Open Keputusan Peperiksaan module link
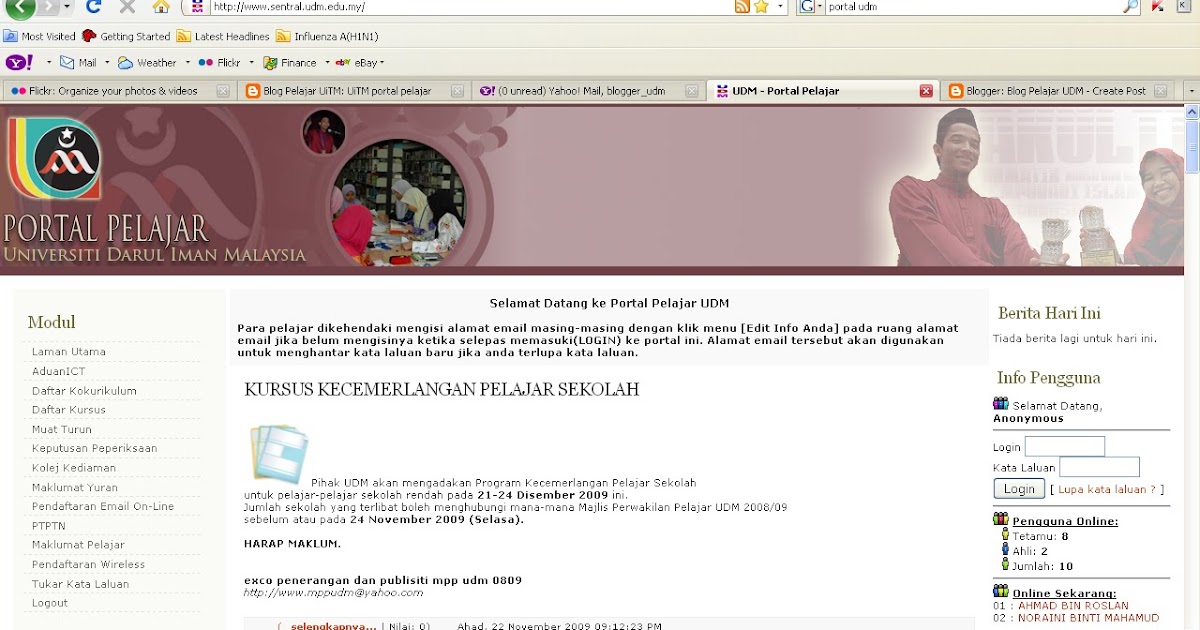 point(94,448)
